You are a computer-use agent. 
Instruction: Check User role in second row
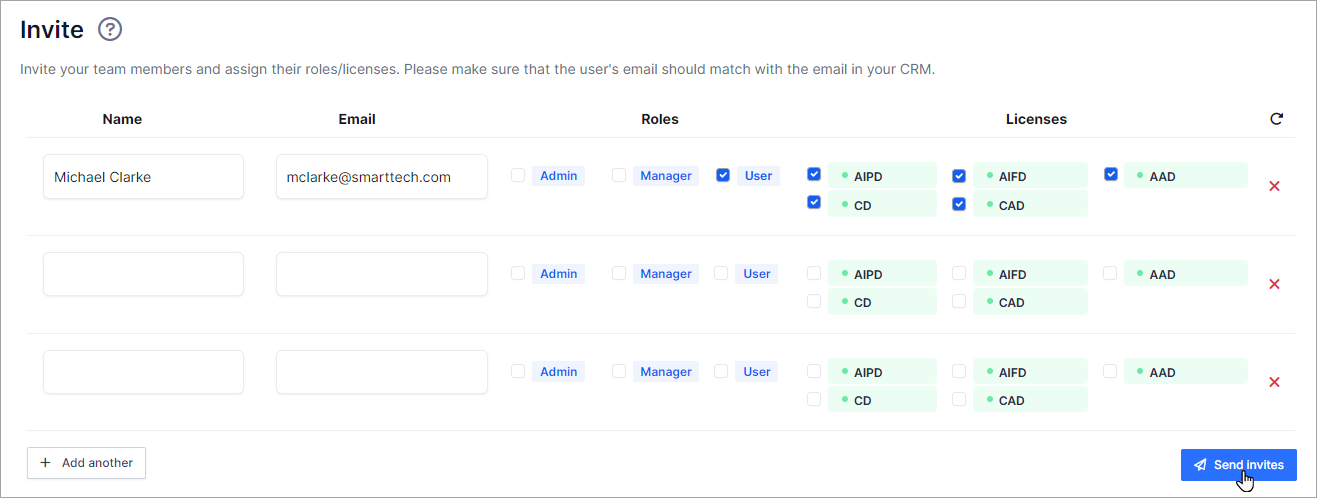(721, 273)
